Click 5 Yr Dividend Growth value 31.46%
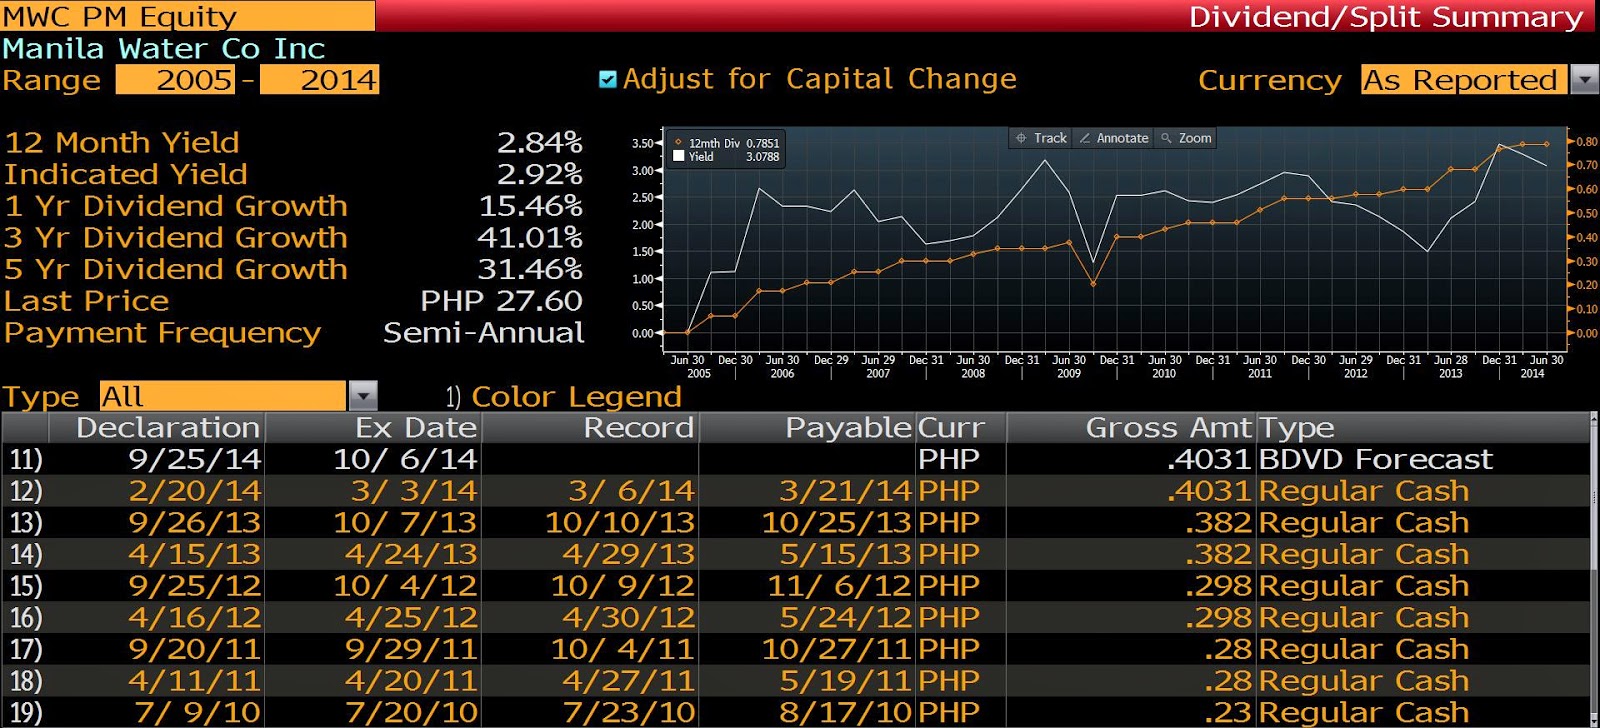The image size is (1600, 728). pyautogui.click(x=531, y=269)
